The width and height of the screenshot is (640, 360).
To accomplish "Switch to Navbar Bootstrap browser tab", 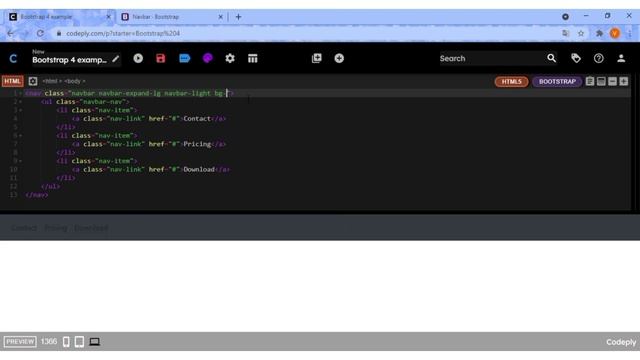I will point(171,17).
